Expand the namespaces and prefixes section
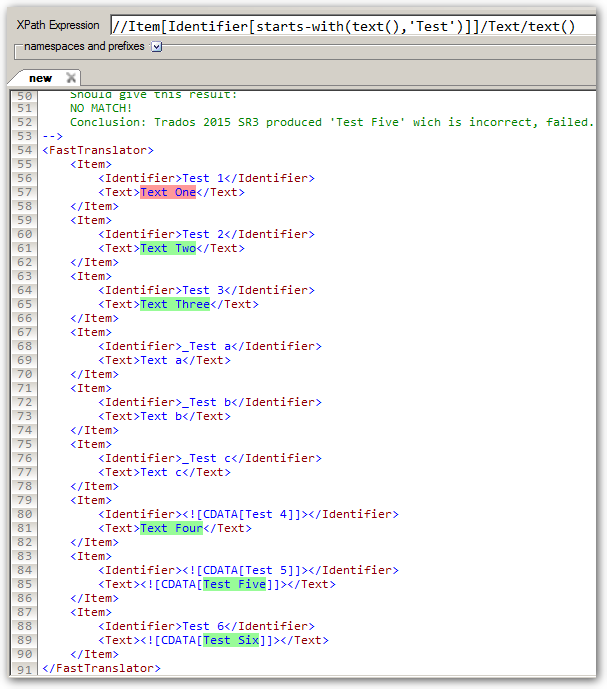Image resolution: width=607 pixels, height=689 pixels. click(157, 47)
